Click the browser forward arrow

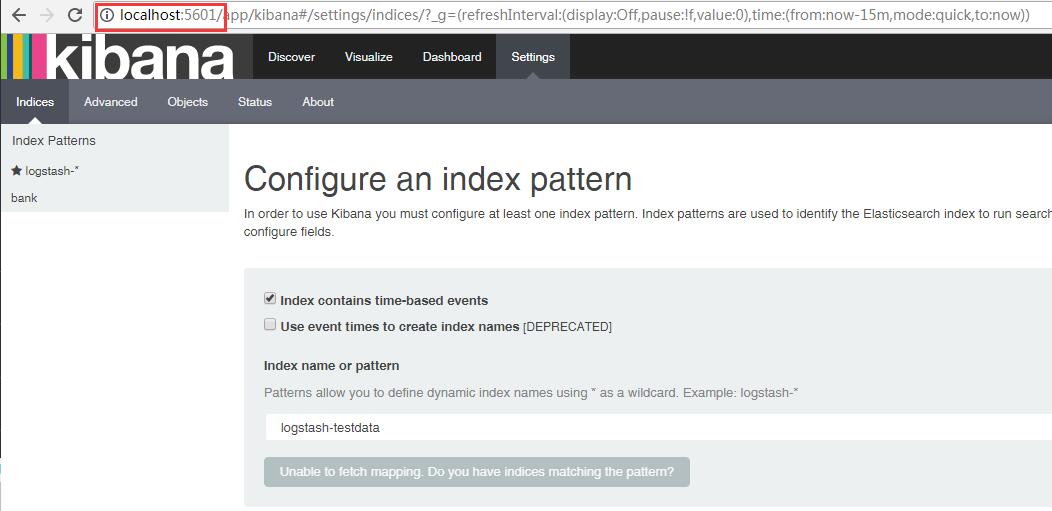46,15
